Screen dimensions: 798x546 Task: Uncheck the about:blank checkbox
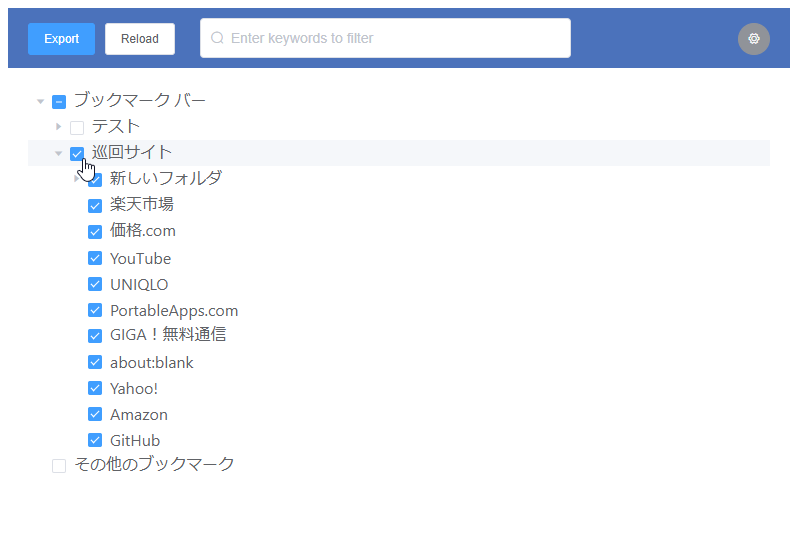pos(95,362)
